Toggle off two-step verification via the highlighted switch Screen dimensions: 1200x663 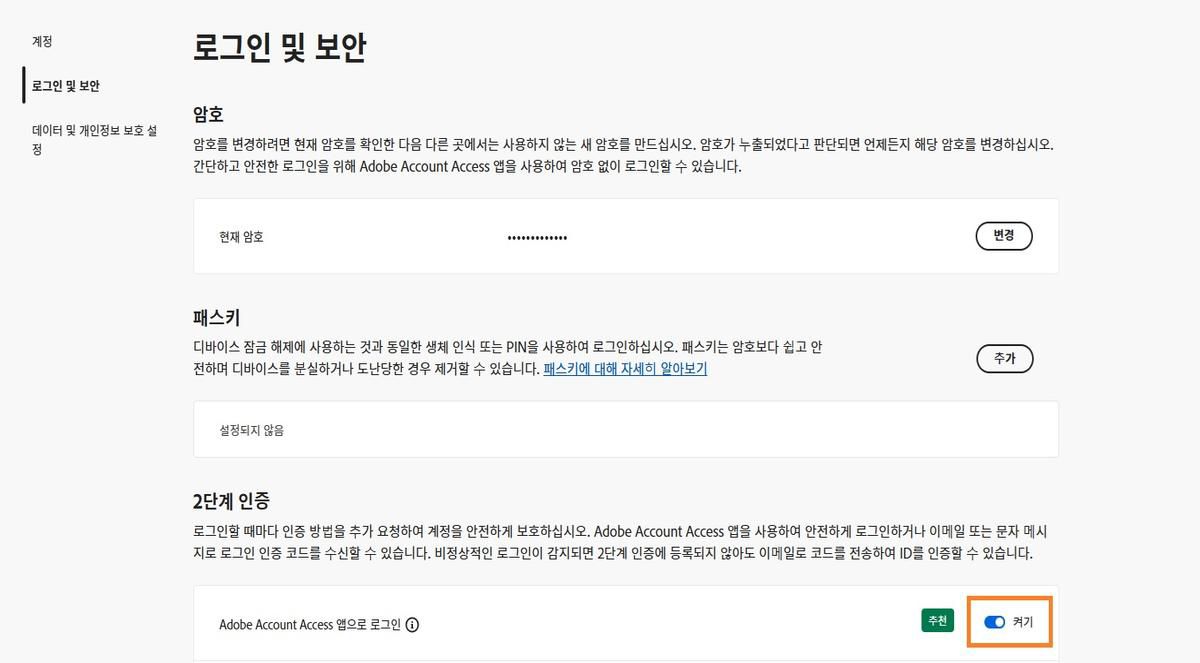click(995, 622)
